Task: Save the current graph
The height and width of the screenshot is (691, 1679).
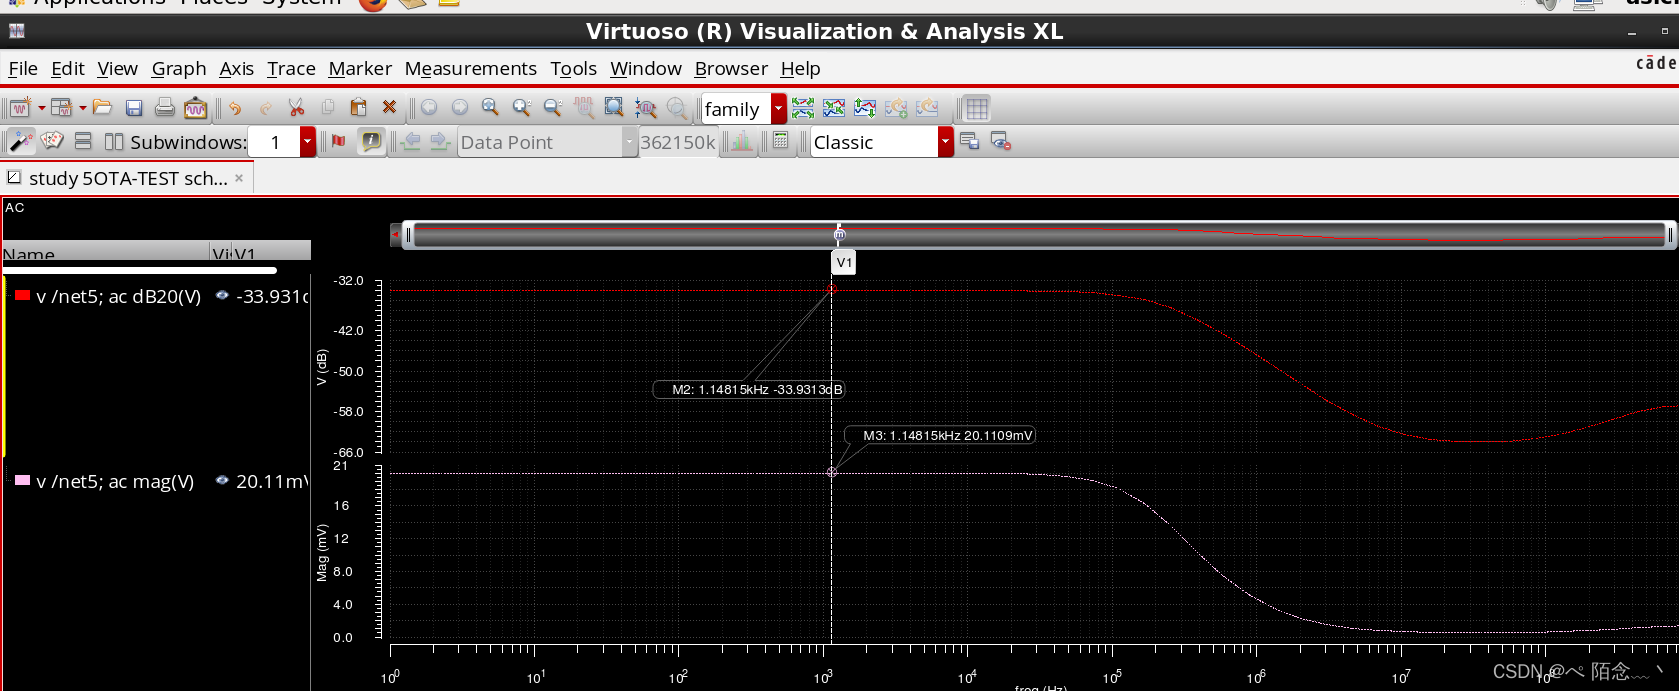Action: (x=134, y=108)
